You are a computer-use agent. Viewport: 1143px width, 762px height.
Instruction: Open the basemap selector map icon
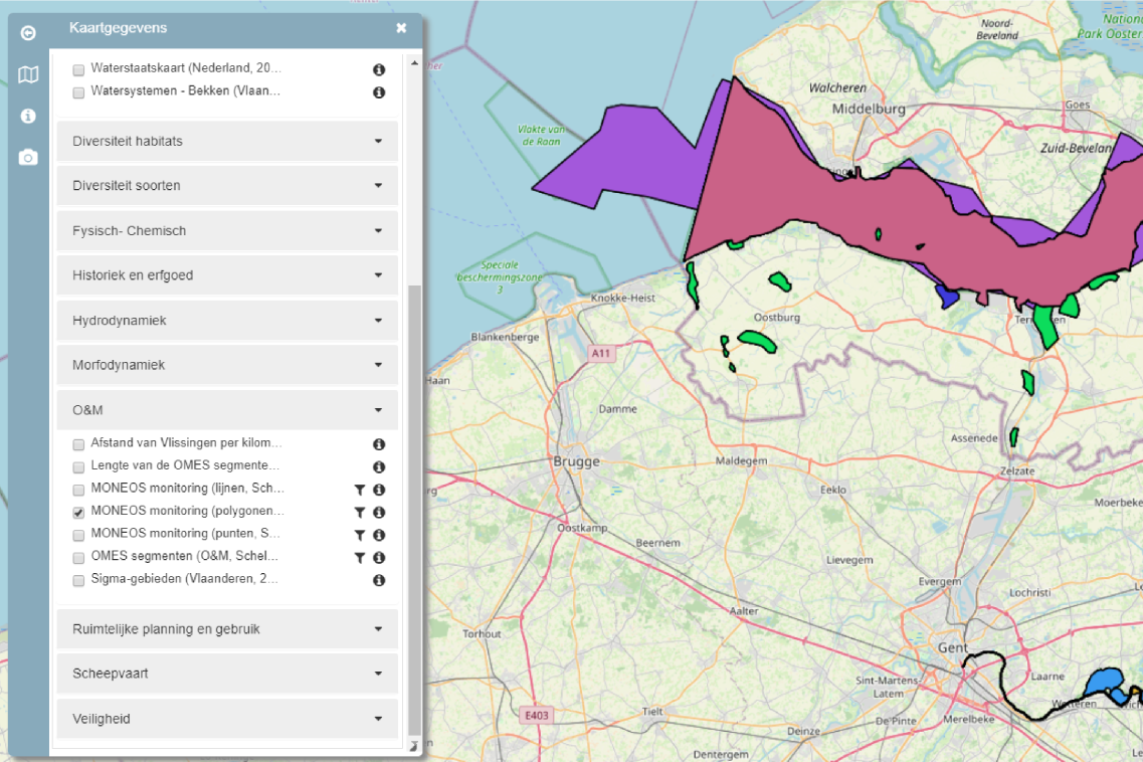click(27, 73)
